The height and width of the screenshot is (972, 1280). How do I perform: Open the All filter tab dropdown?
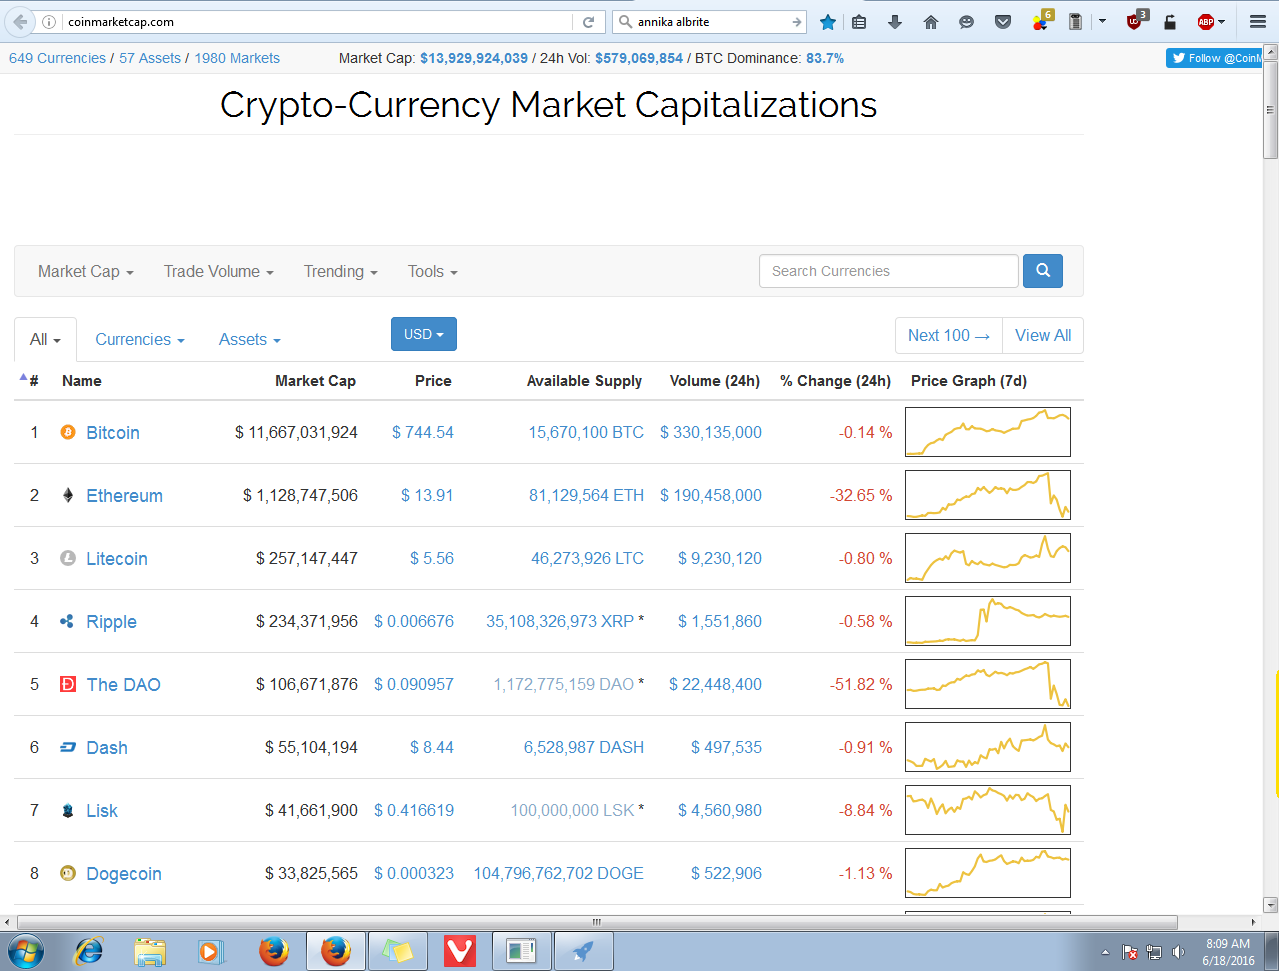46,339
